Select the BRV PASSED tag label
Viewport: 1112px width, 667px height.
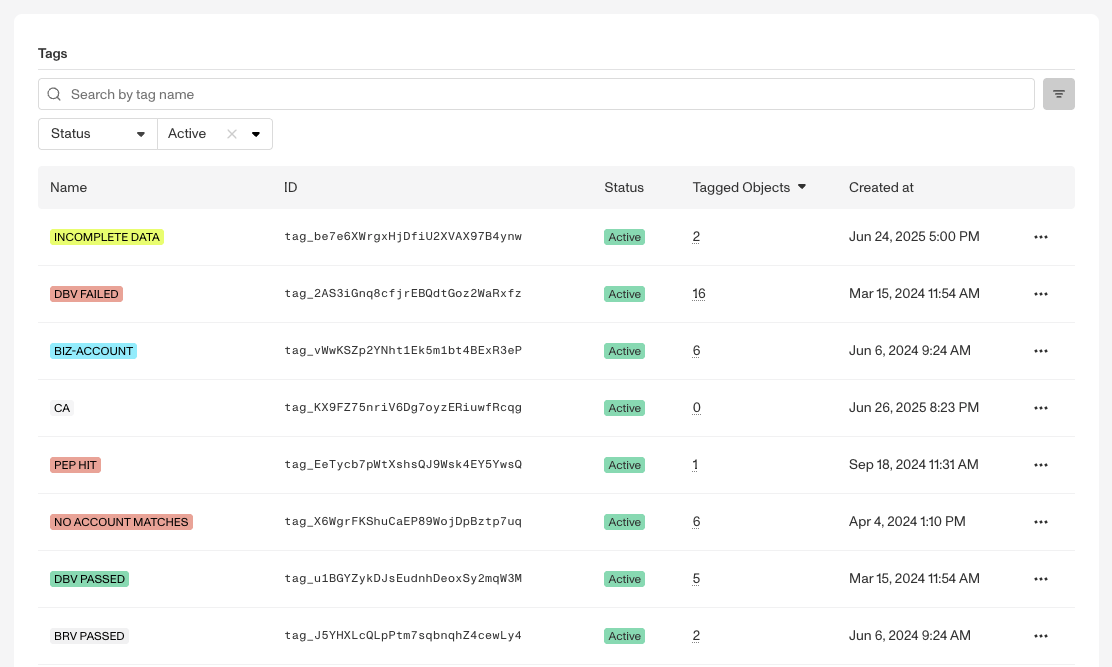coord(89,637)
